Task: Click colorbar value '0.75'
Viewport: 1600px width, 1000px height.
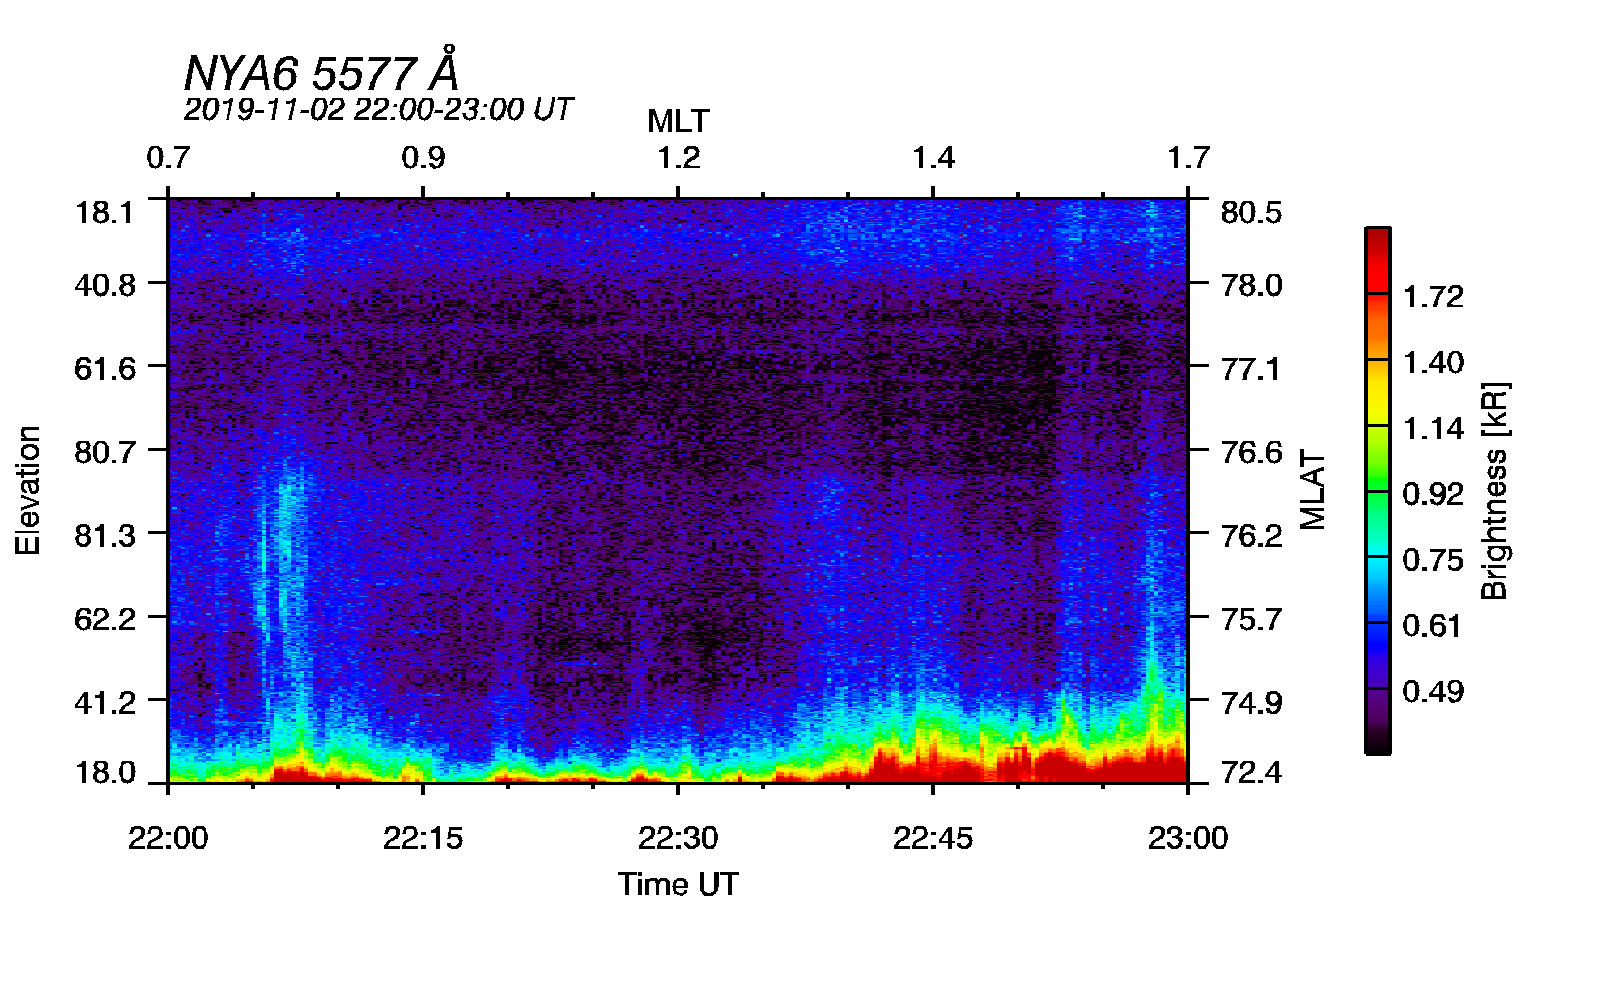Action: coord(1433,560)
